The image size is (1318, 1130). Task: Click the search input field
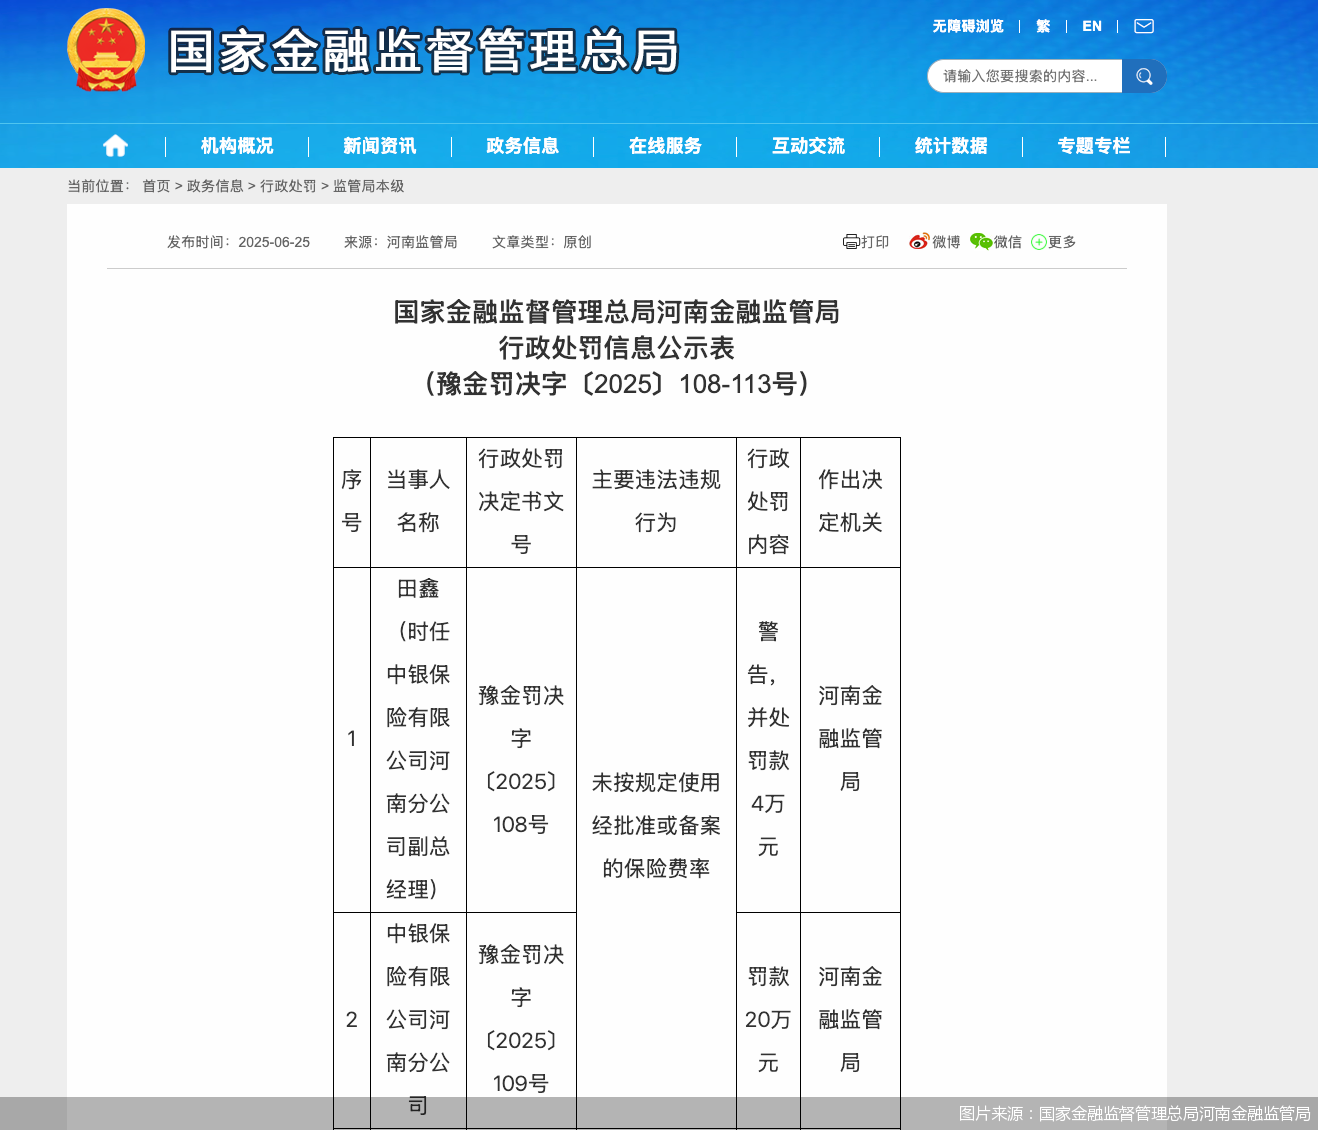coord(1024,76)
